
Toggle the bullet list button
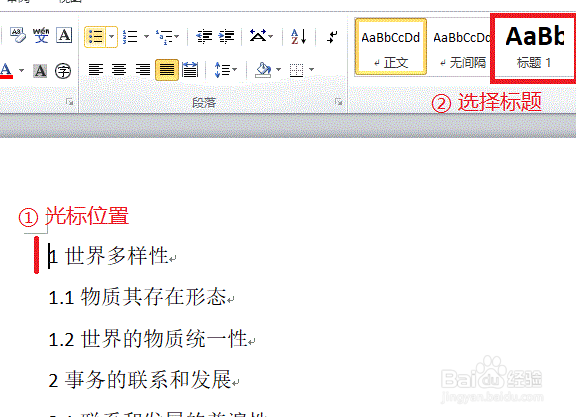point(96,37)
